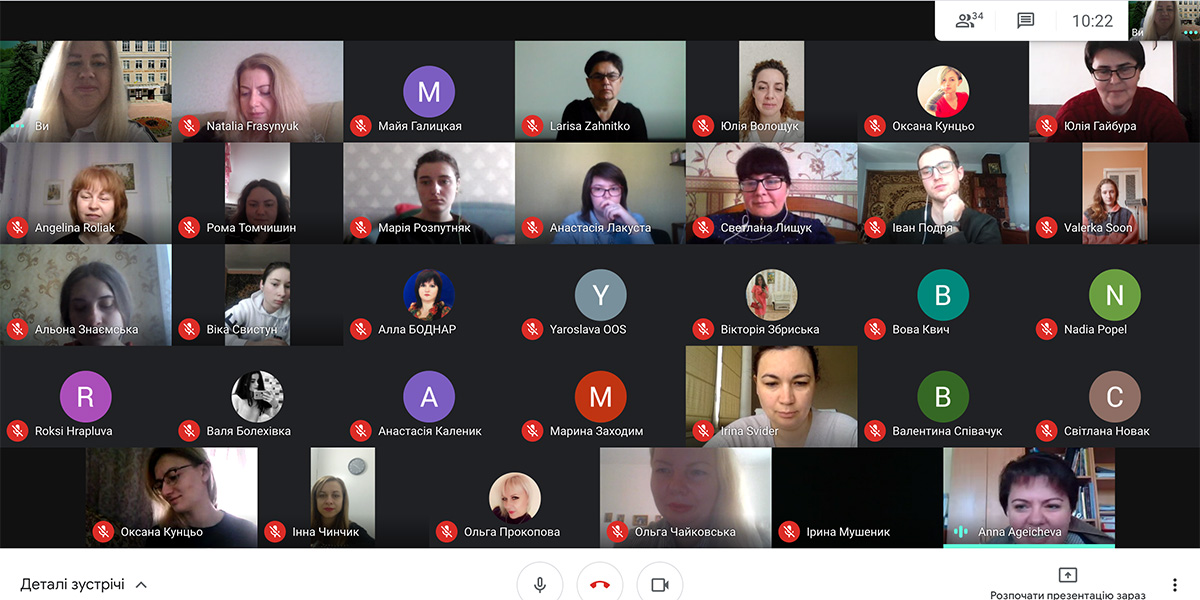Select the Yaroslava OOS avatar tile

coord(600,295)
